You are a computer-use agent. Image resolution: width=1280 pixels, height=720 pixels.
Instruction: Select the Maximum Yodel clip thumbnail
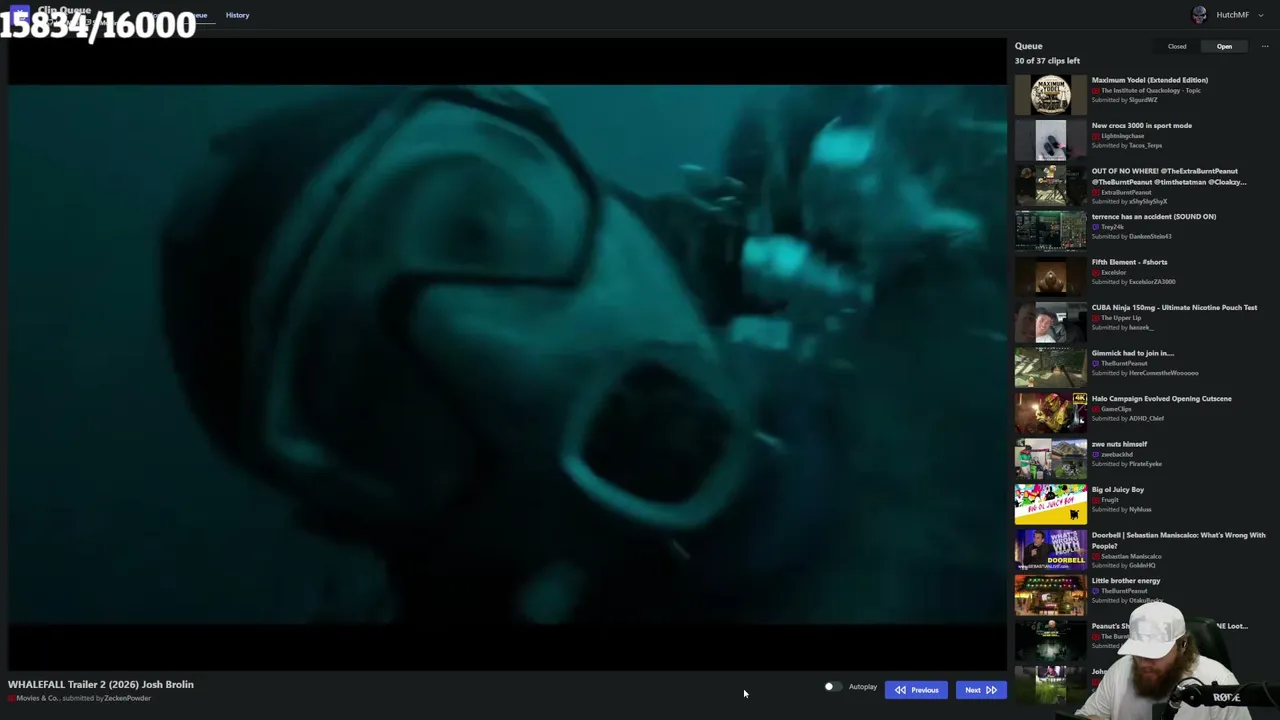[x=1050, y=95]
